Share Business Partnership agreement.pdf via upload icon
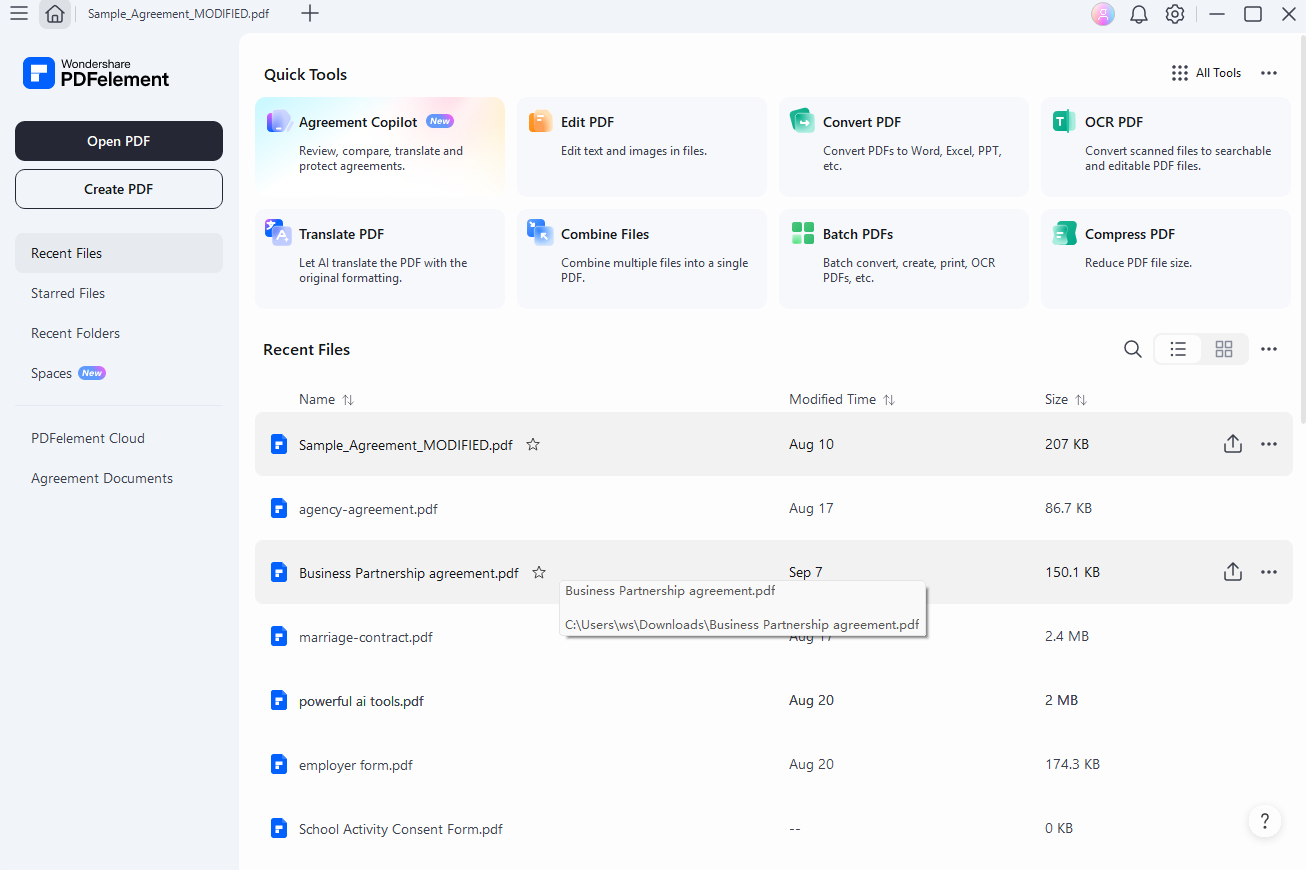This screenshot has width=1306, height=870. point(1233,572)
